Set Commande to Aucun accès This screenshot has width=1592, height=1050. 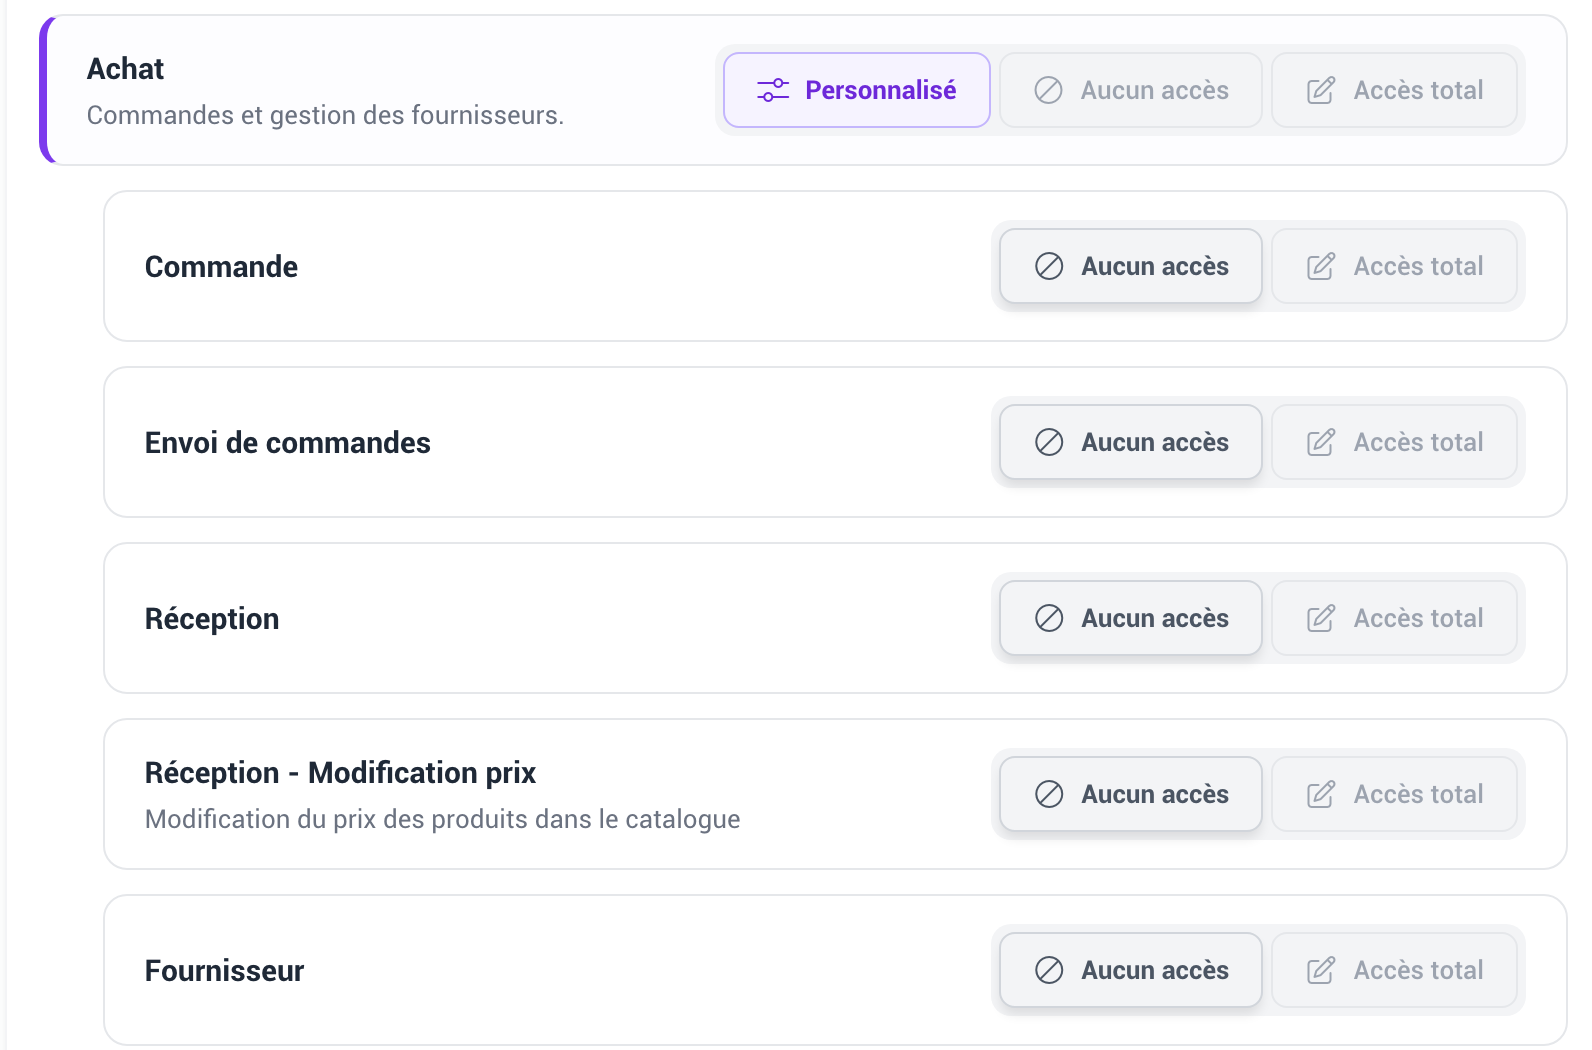(x=1131, y=266)
